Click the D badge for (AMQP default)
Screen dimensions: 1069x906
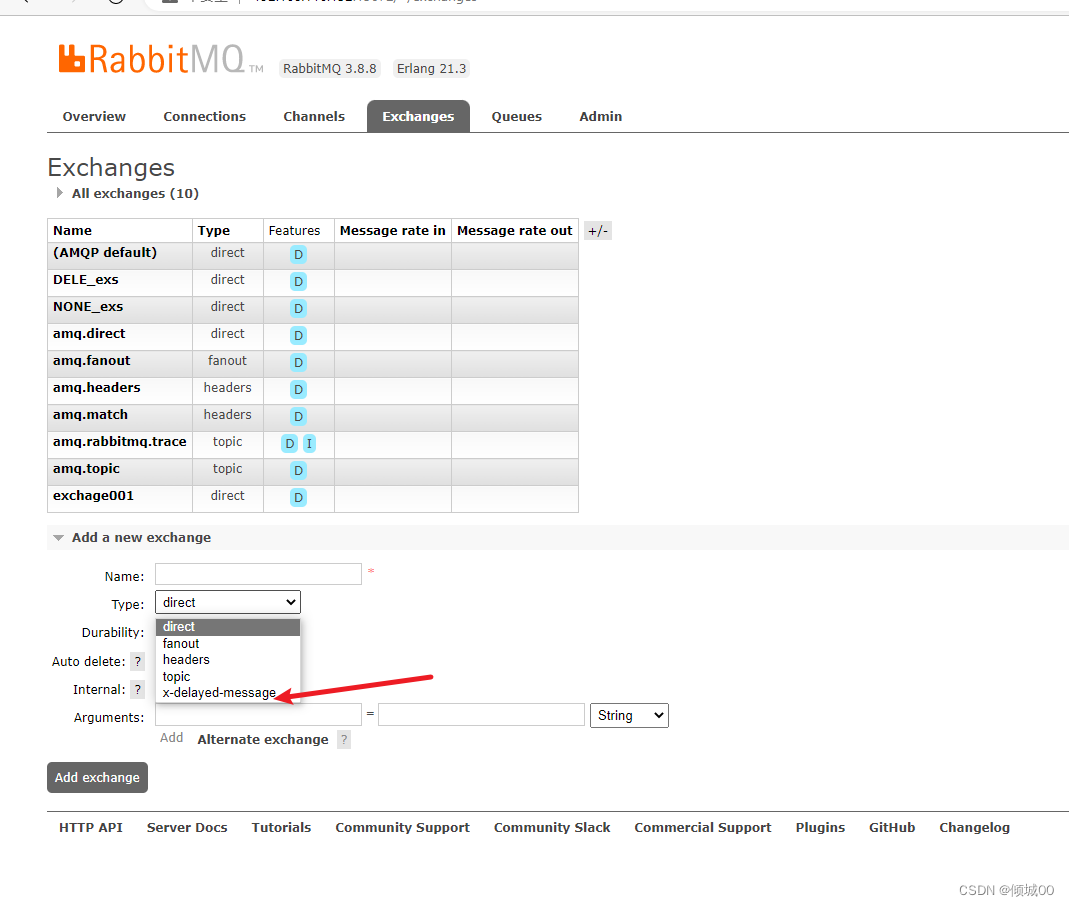point(299,255)
